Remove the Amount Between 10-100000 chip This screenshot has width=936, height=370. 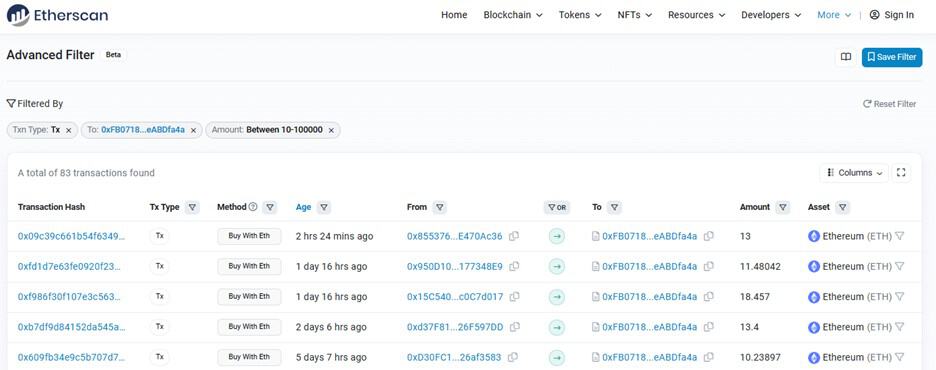coord(331,130)
